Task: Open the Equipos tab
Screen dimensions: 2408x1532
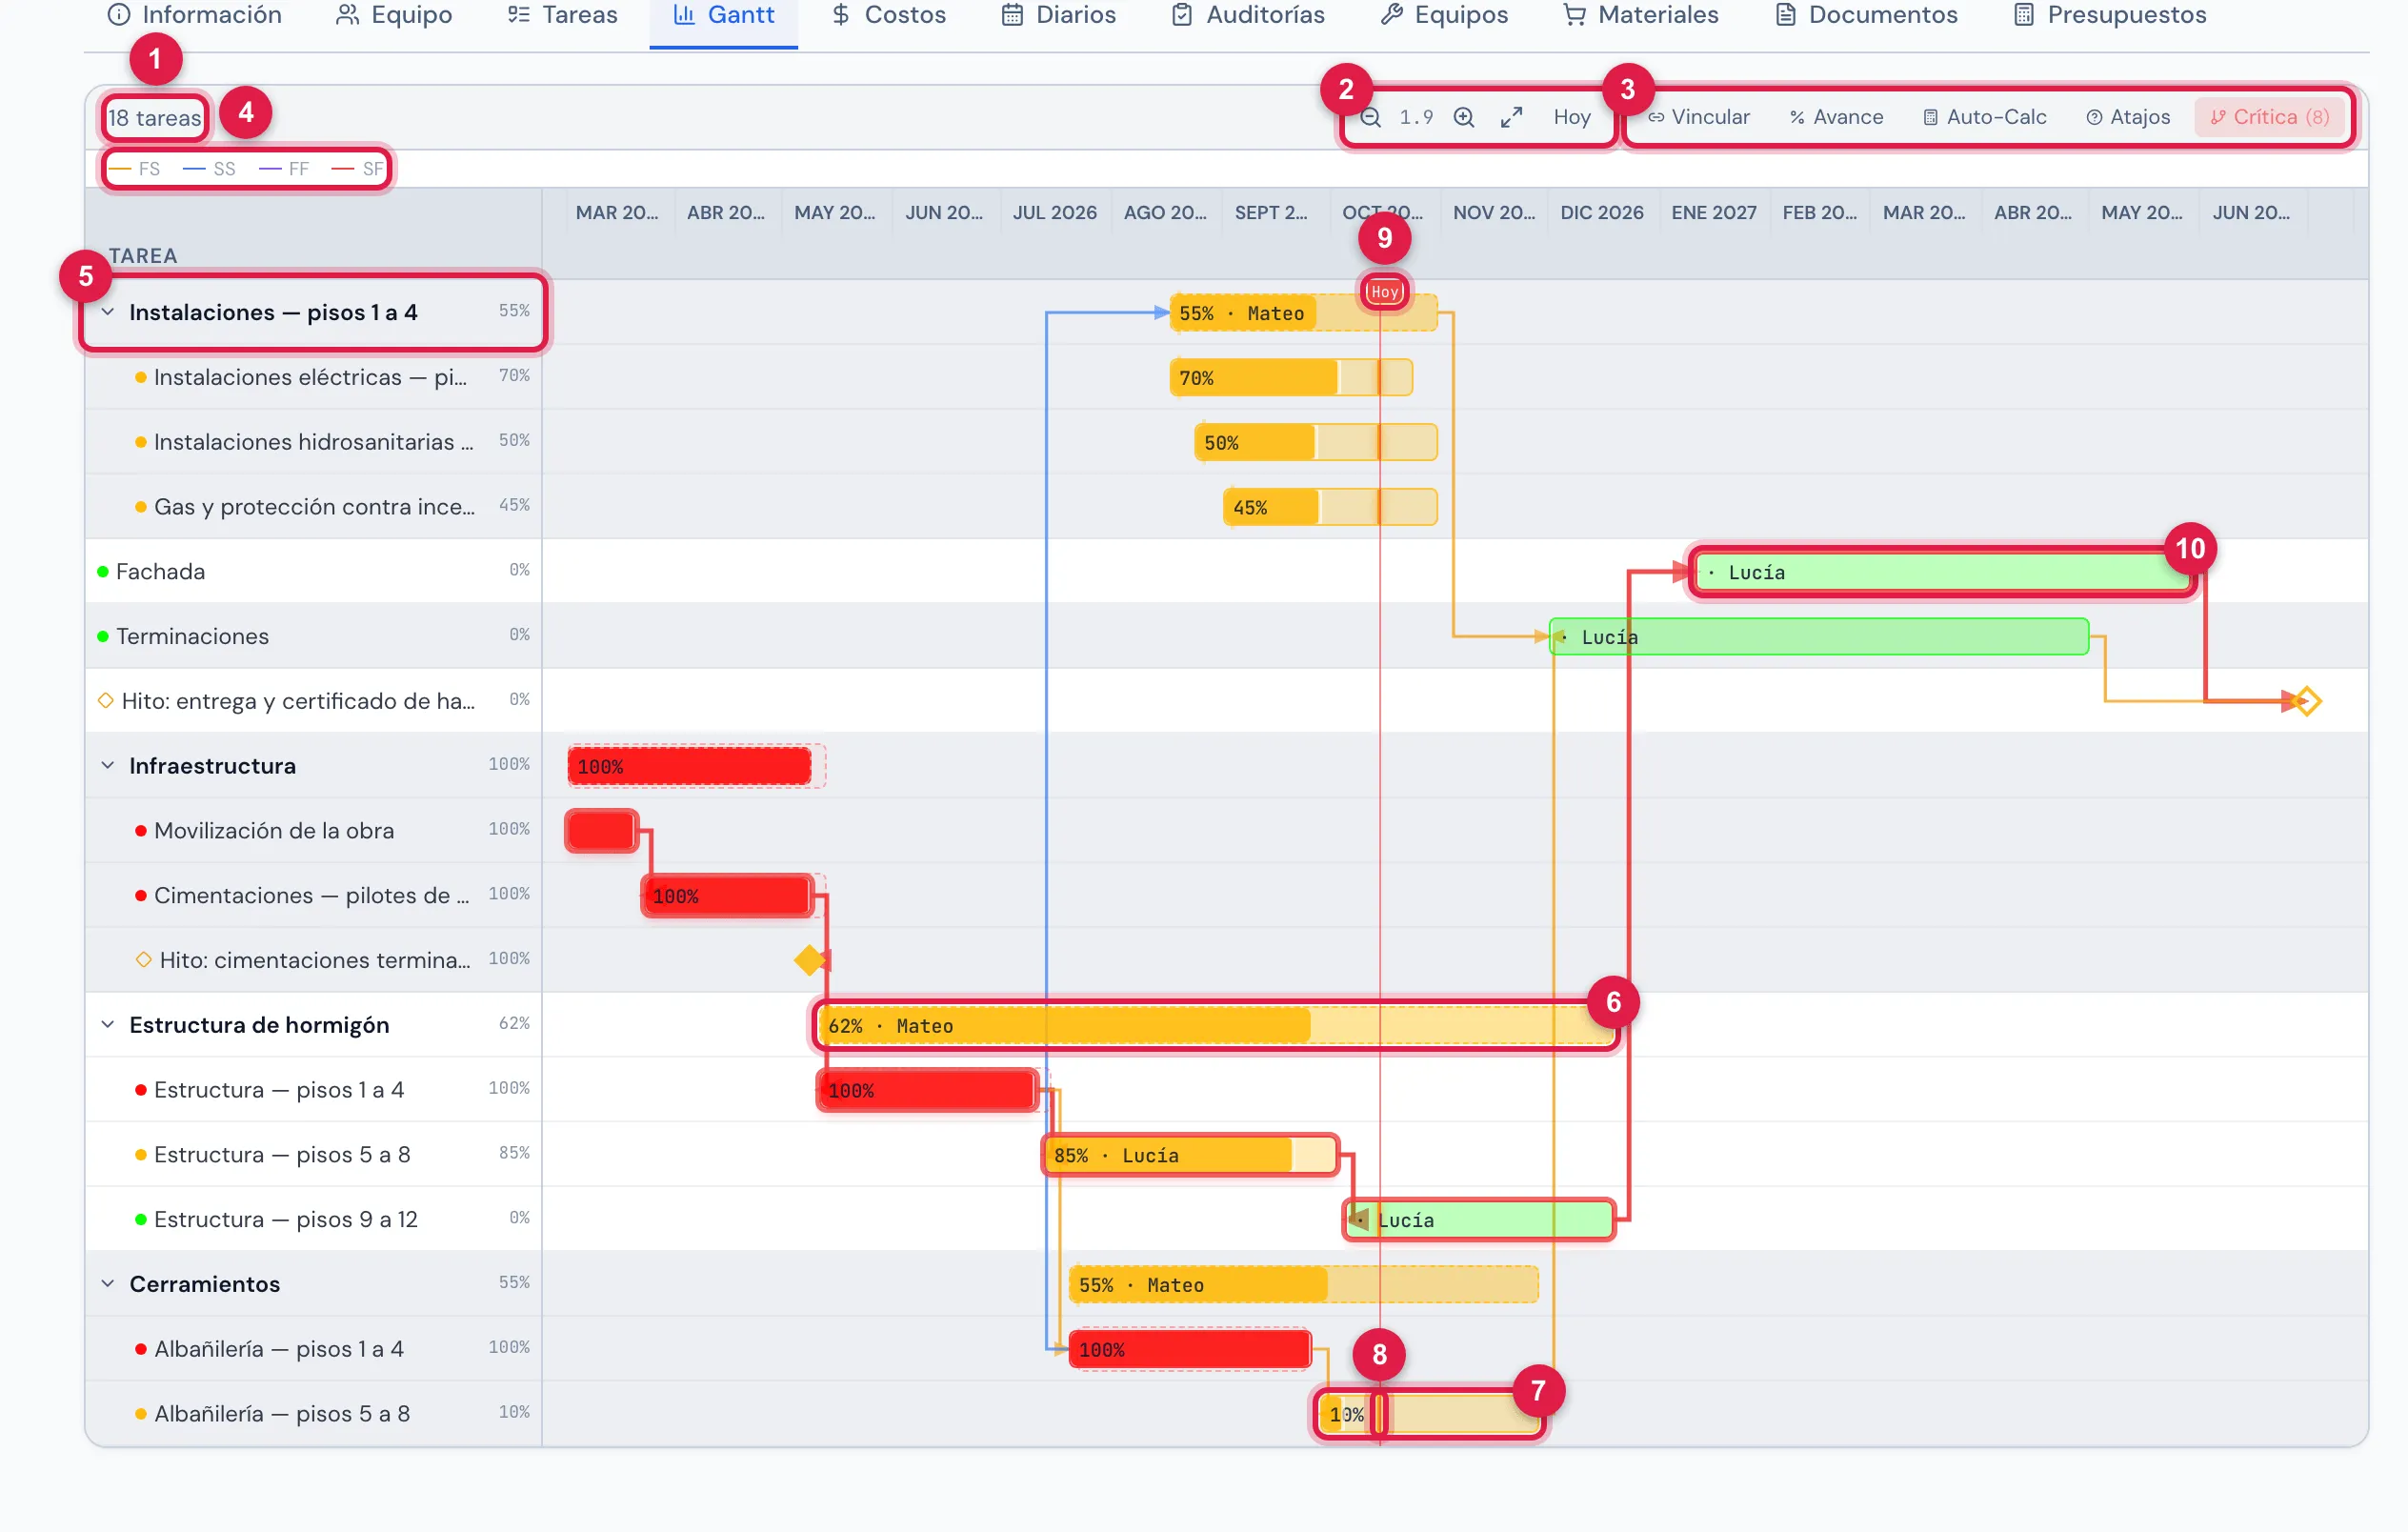Action: point(1444,15)
